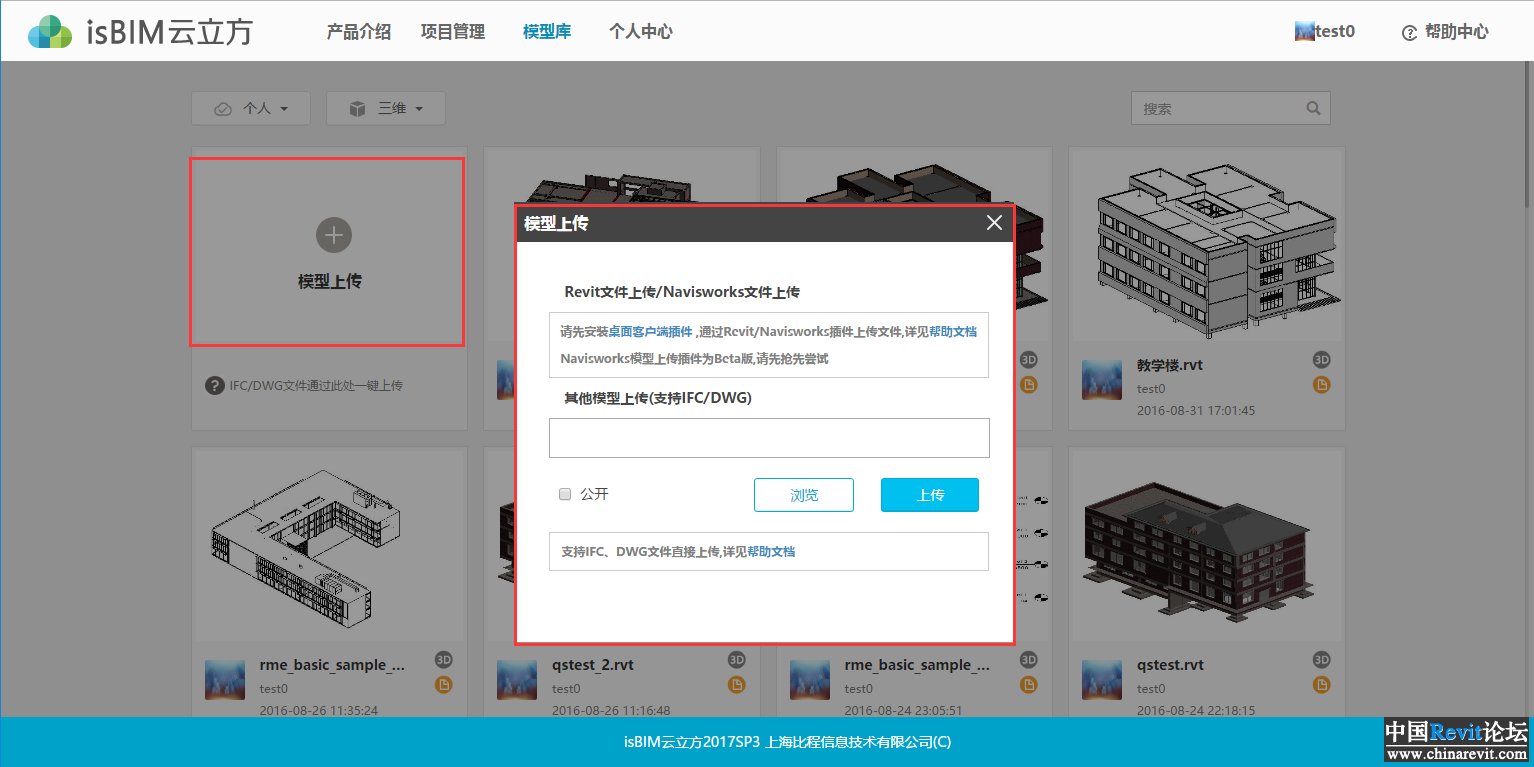This screenshot has height=767, width=1534.
Task: Click the blue 上传 button
Action: 930,495
